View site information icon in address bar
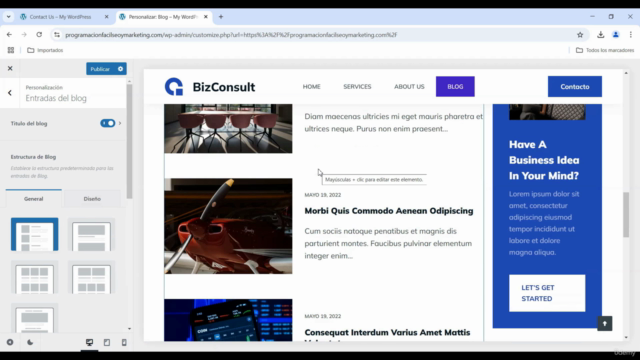 tap(57, 35)
